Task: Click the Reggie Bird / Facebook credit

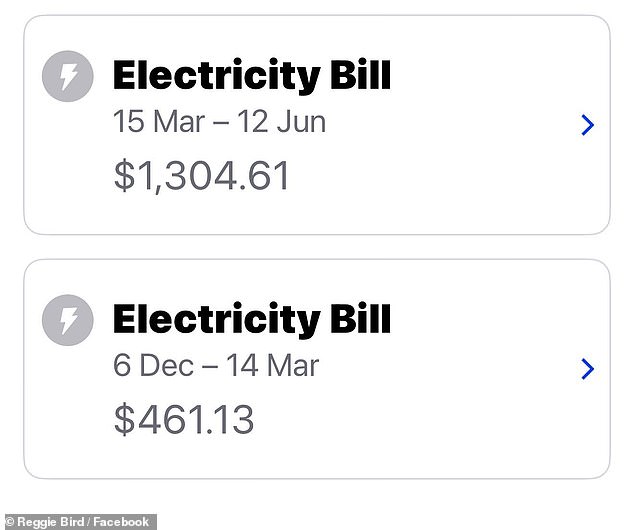Action: [x=83, y=522]
